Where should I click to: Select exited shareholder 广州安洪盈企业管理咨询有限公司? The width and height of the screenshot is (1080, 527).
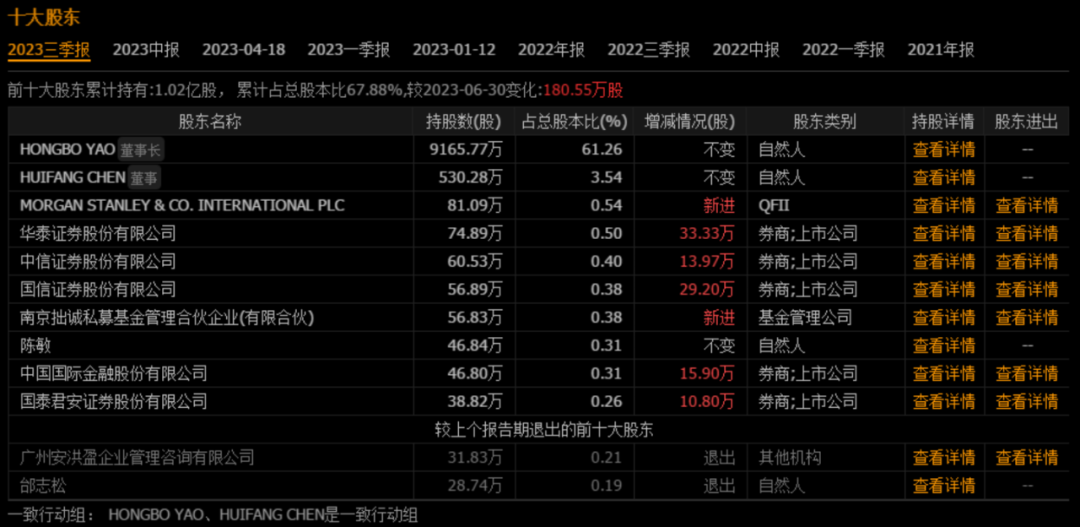[137, 457]
